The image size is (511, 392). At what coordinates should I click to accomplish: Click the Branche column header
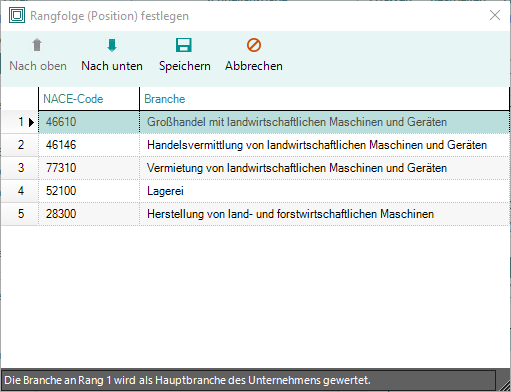(324, 99)
